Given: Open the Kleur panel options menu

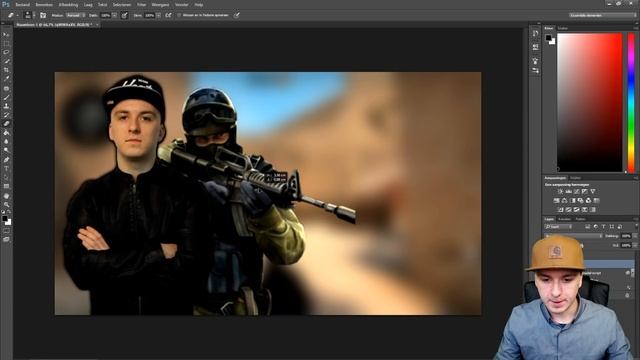Looking at the screenshot, I should tap(636, 28).
